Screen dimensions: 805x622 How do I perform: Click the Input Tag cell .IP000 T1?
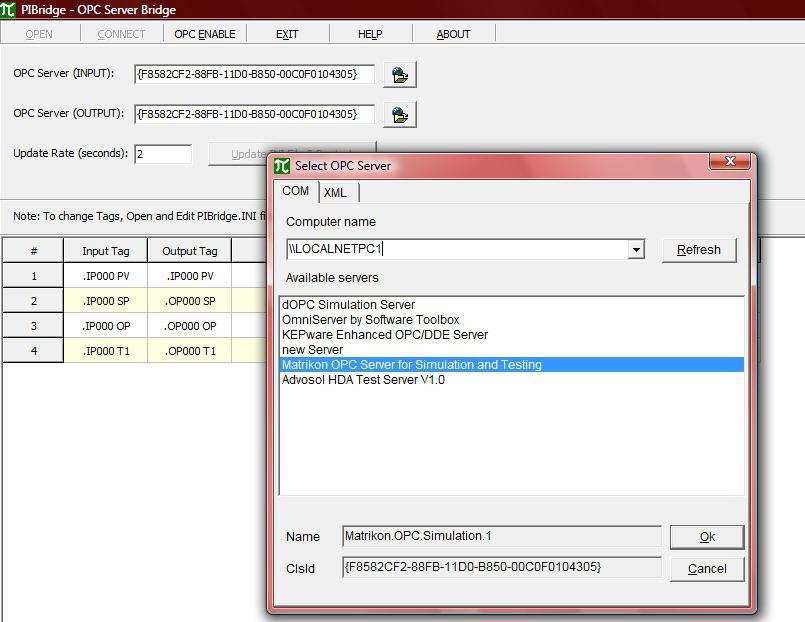[x=106, y=351]
